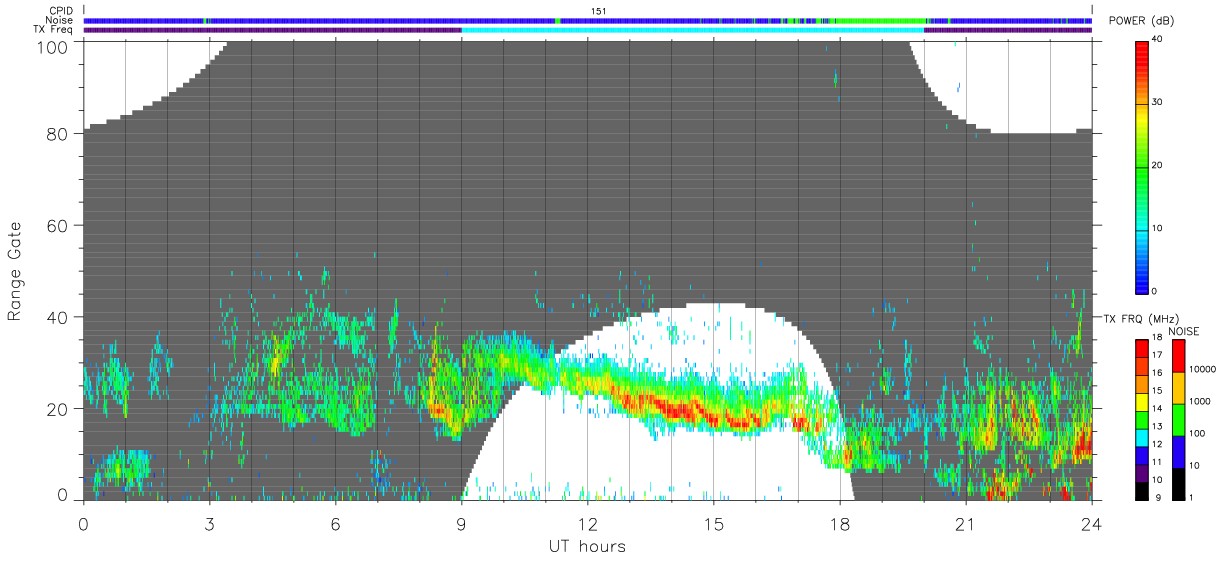Click the CPID value 151

598,10
